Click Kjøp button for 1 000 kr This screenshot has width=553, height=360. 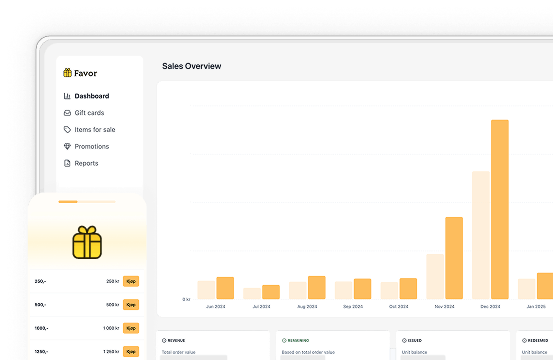131,328
